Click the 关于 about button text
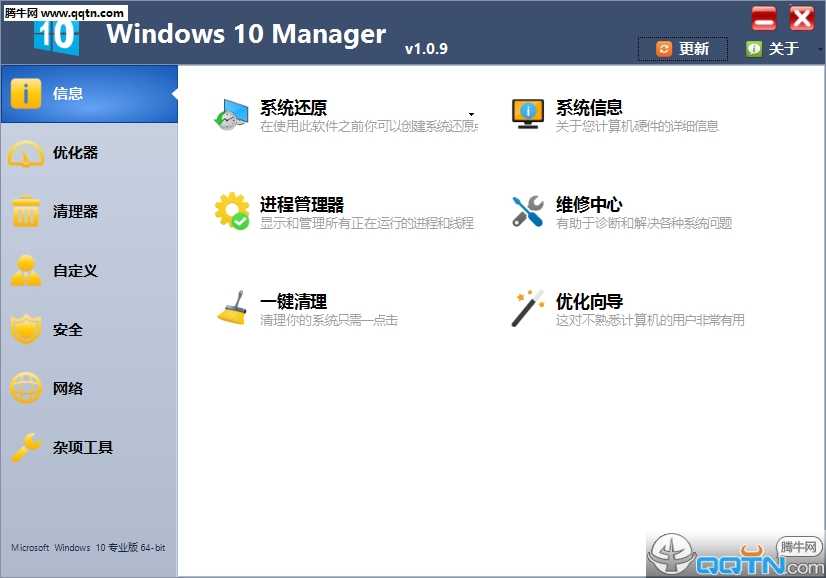Viewport: 826px width, 578px height. click(x=784, y=49)
